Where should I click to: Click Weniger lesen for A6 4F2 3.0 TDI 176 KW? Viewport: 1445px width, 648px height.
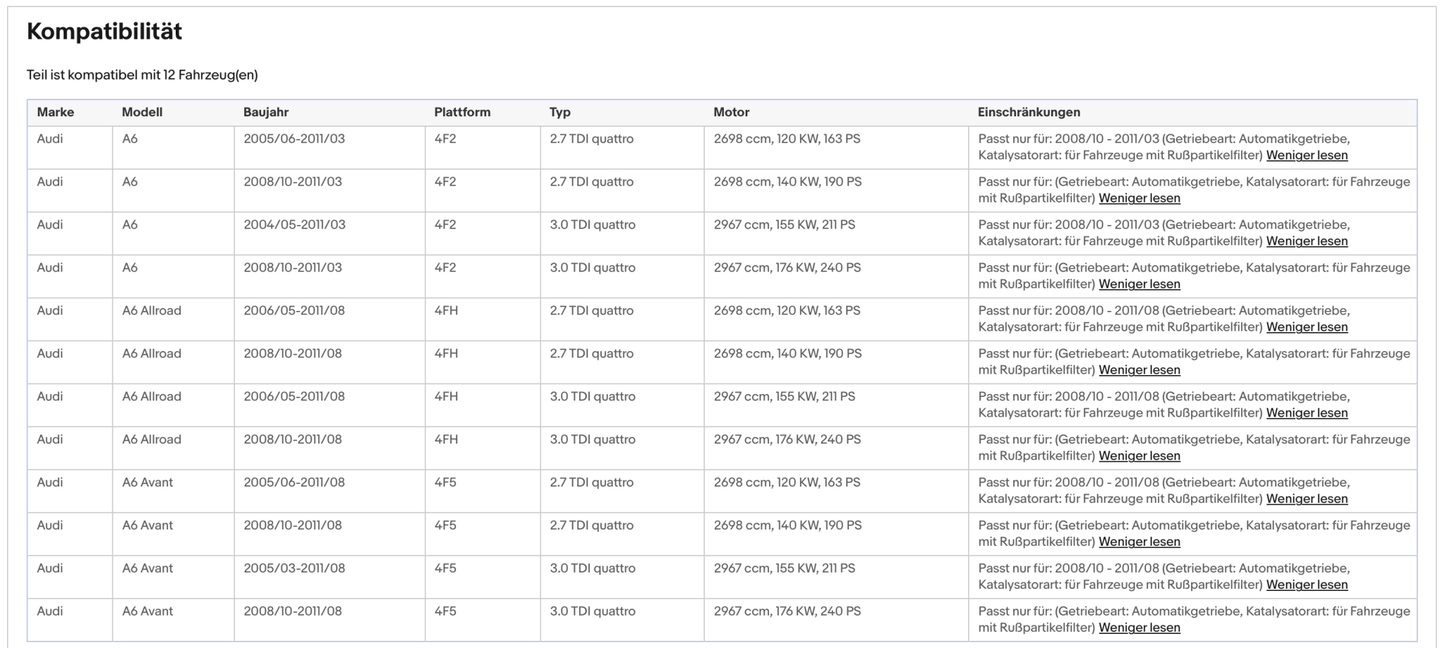[1139, 285]
